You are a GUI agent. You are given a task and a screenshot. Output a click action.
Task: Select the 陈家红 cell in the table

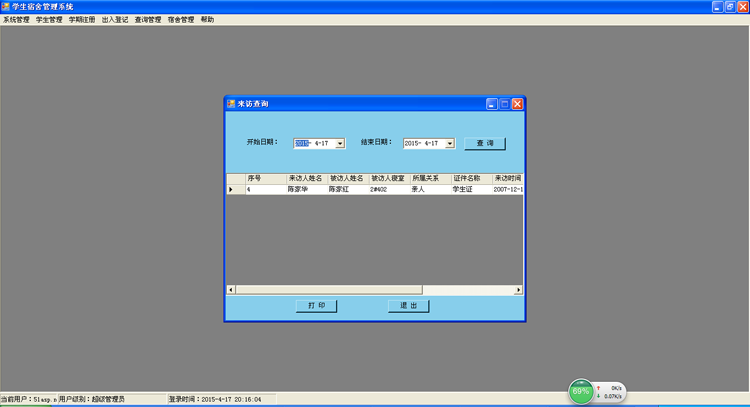346,189
